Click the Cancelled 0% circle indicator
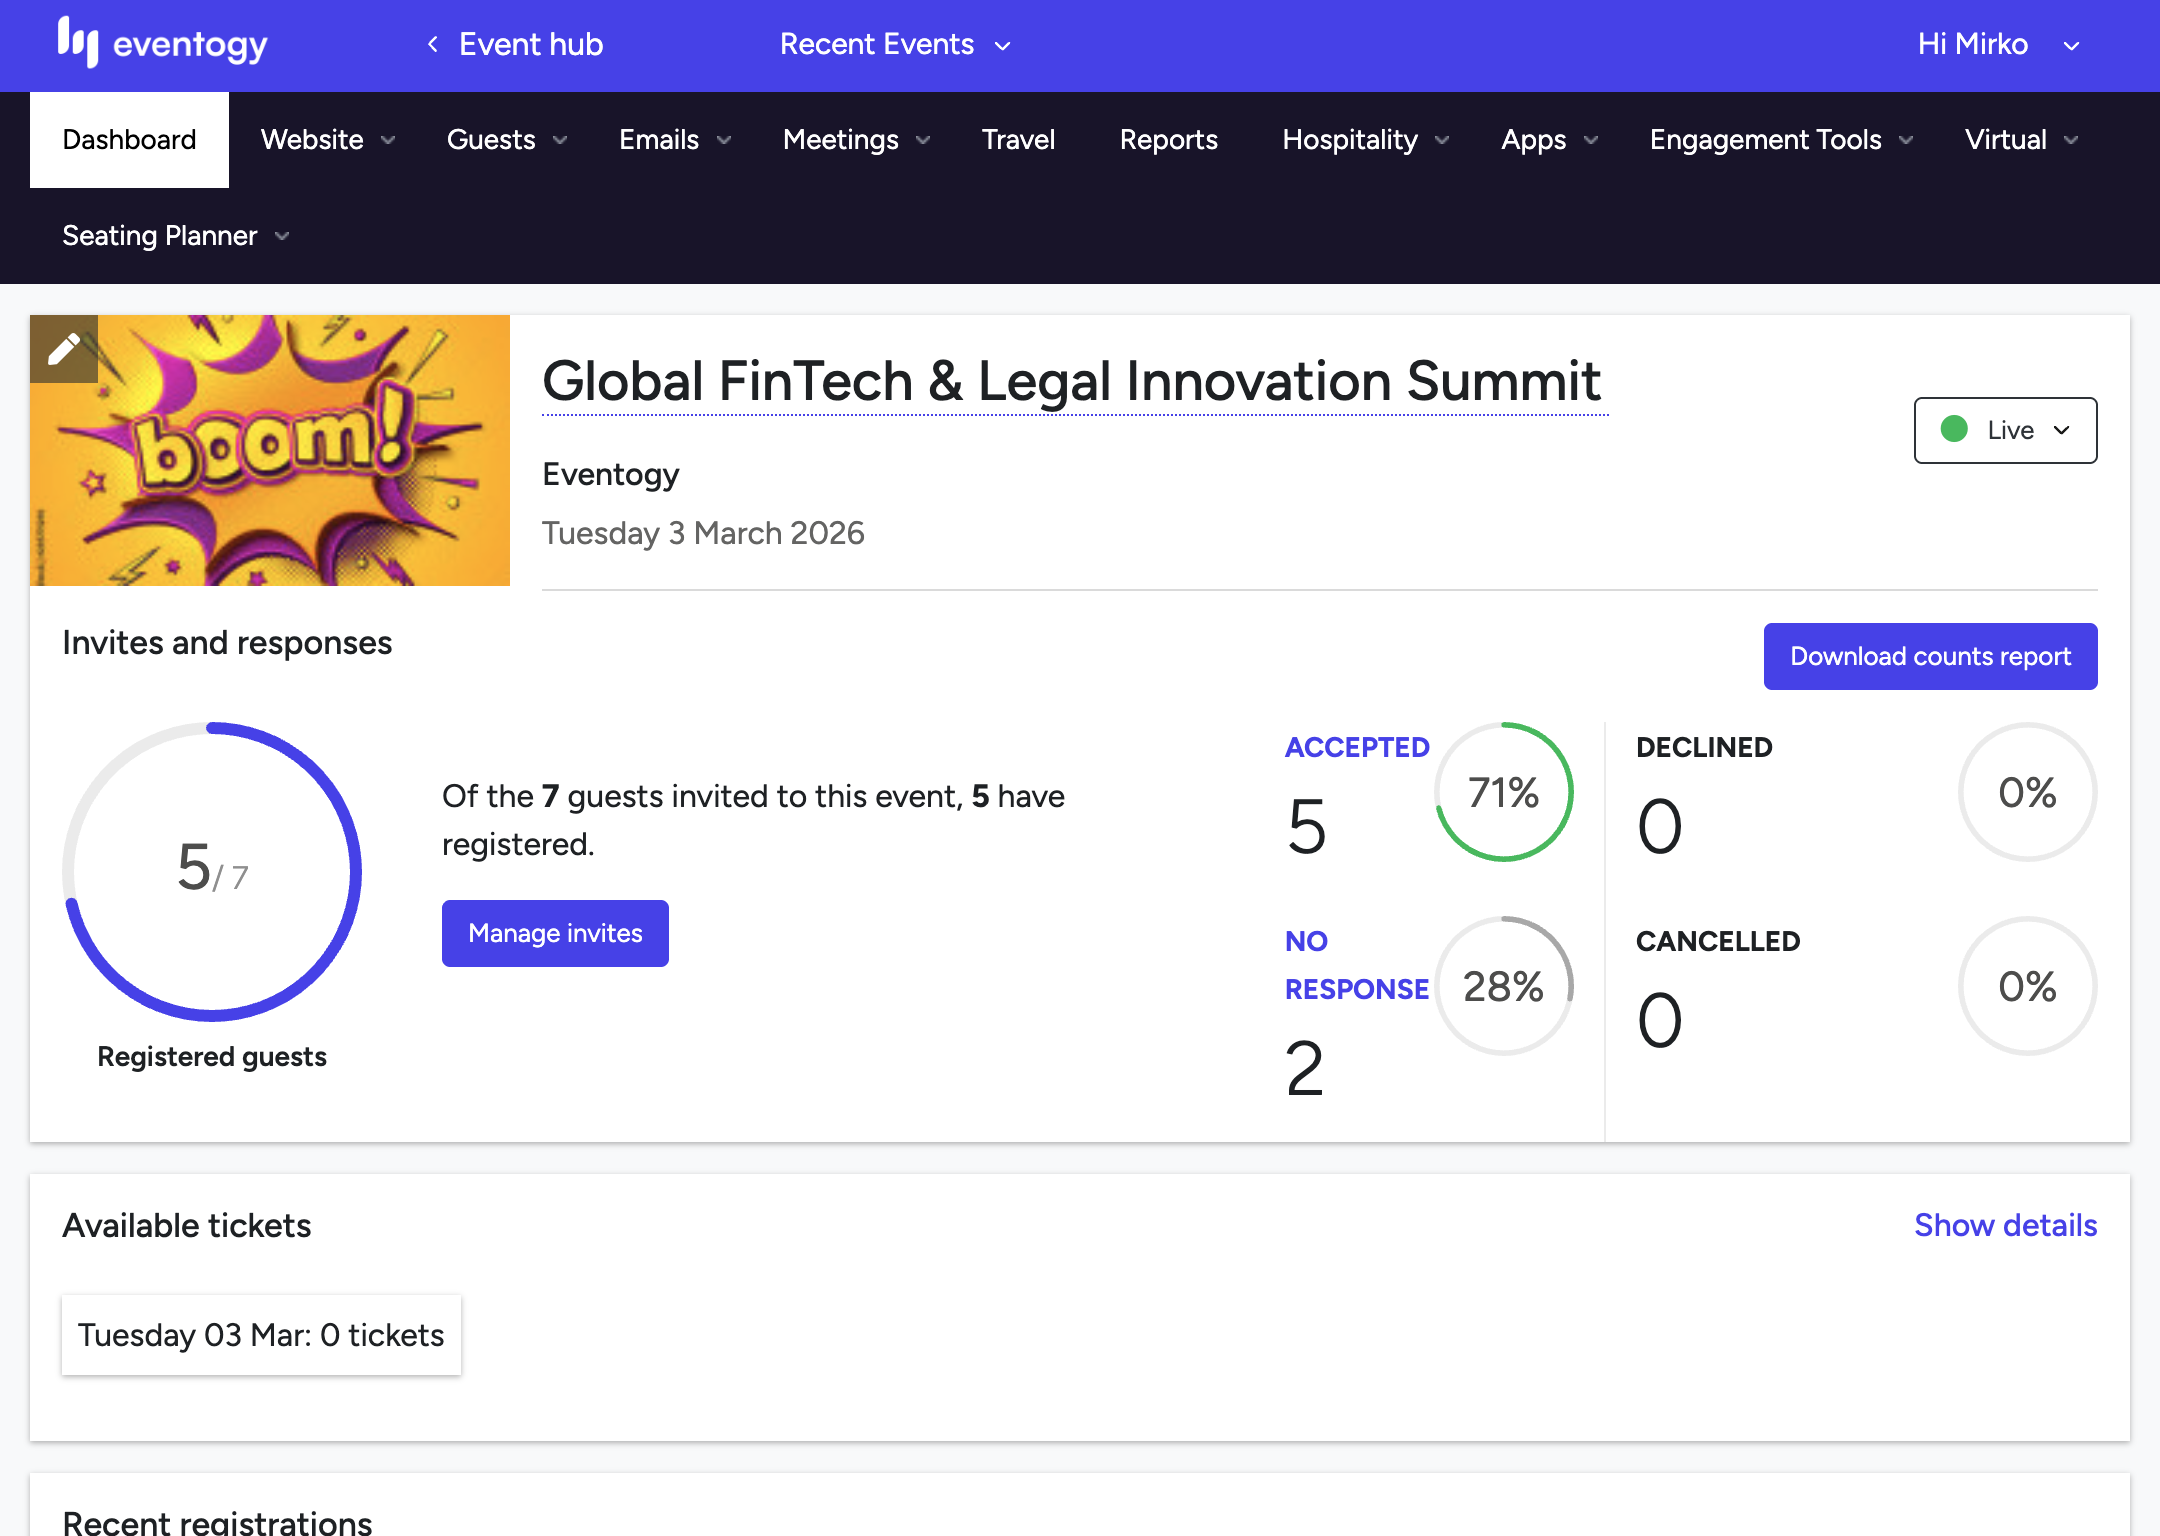 pos(2026,986)
